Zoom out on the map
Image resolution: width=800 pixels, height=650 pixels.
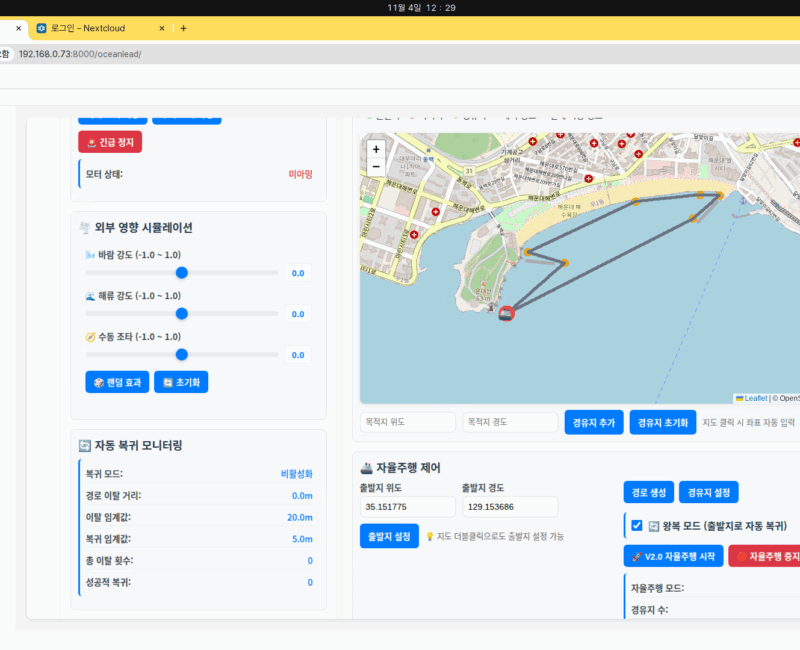[x=376, y=167]
